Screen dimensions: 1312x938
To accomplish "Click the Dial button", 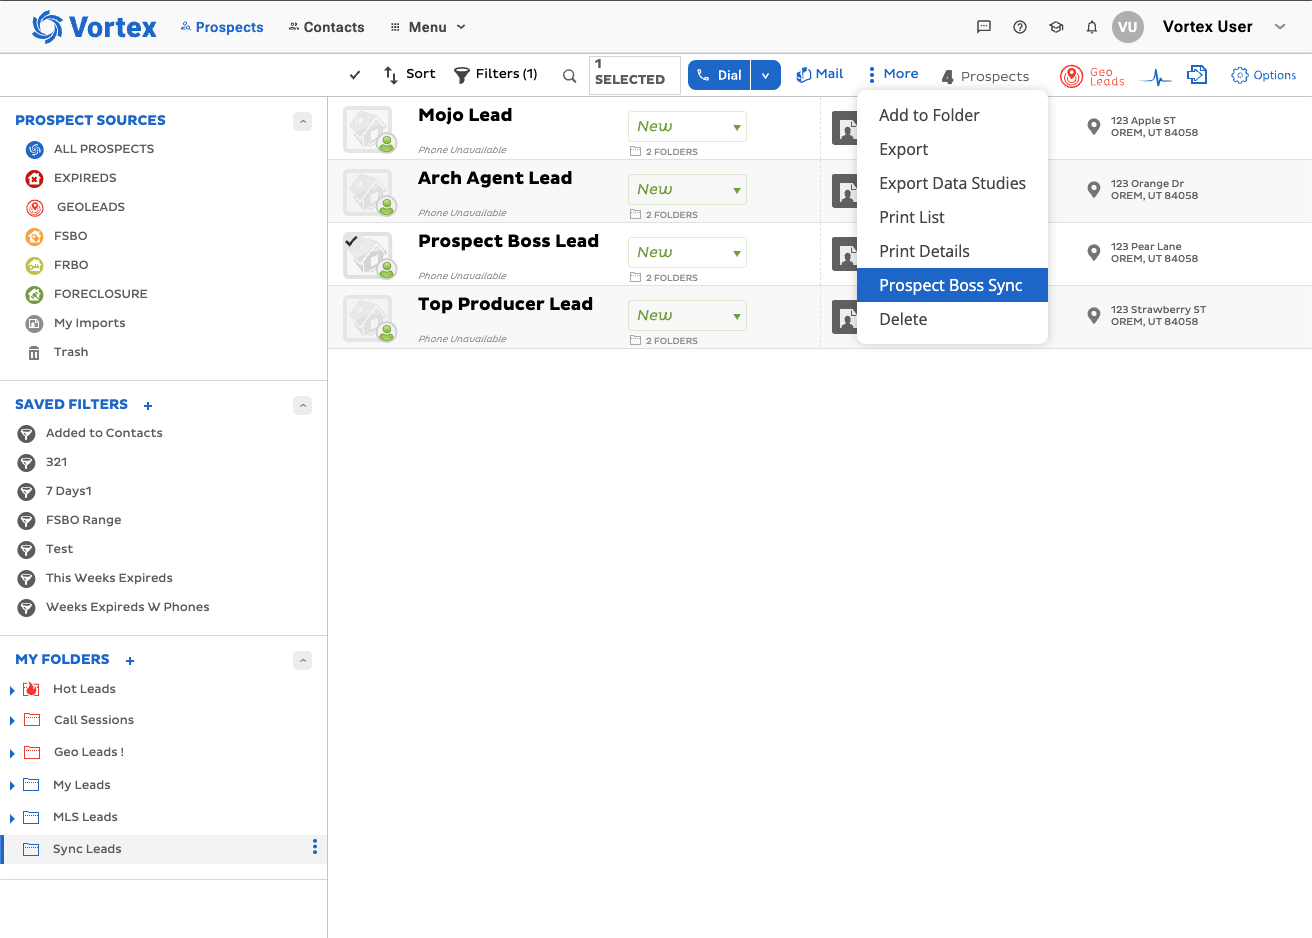I will (719, 75).
